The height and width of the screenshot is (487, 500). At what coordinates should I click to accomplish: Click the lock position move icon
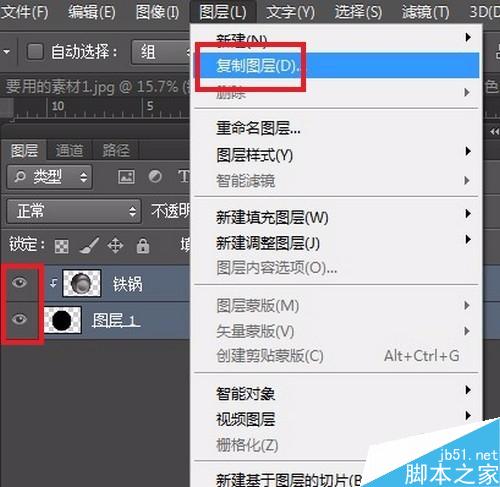(x=115, y=246)
